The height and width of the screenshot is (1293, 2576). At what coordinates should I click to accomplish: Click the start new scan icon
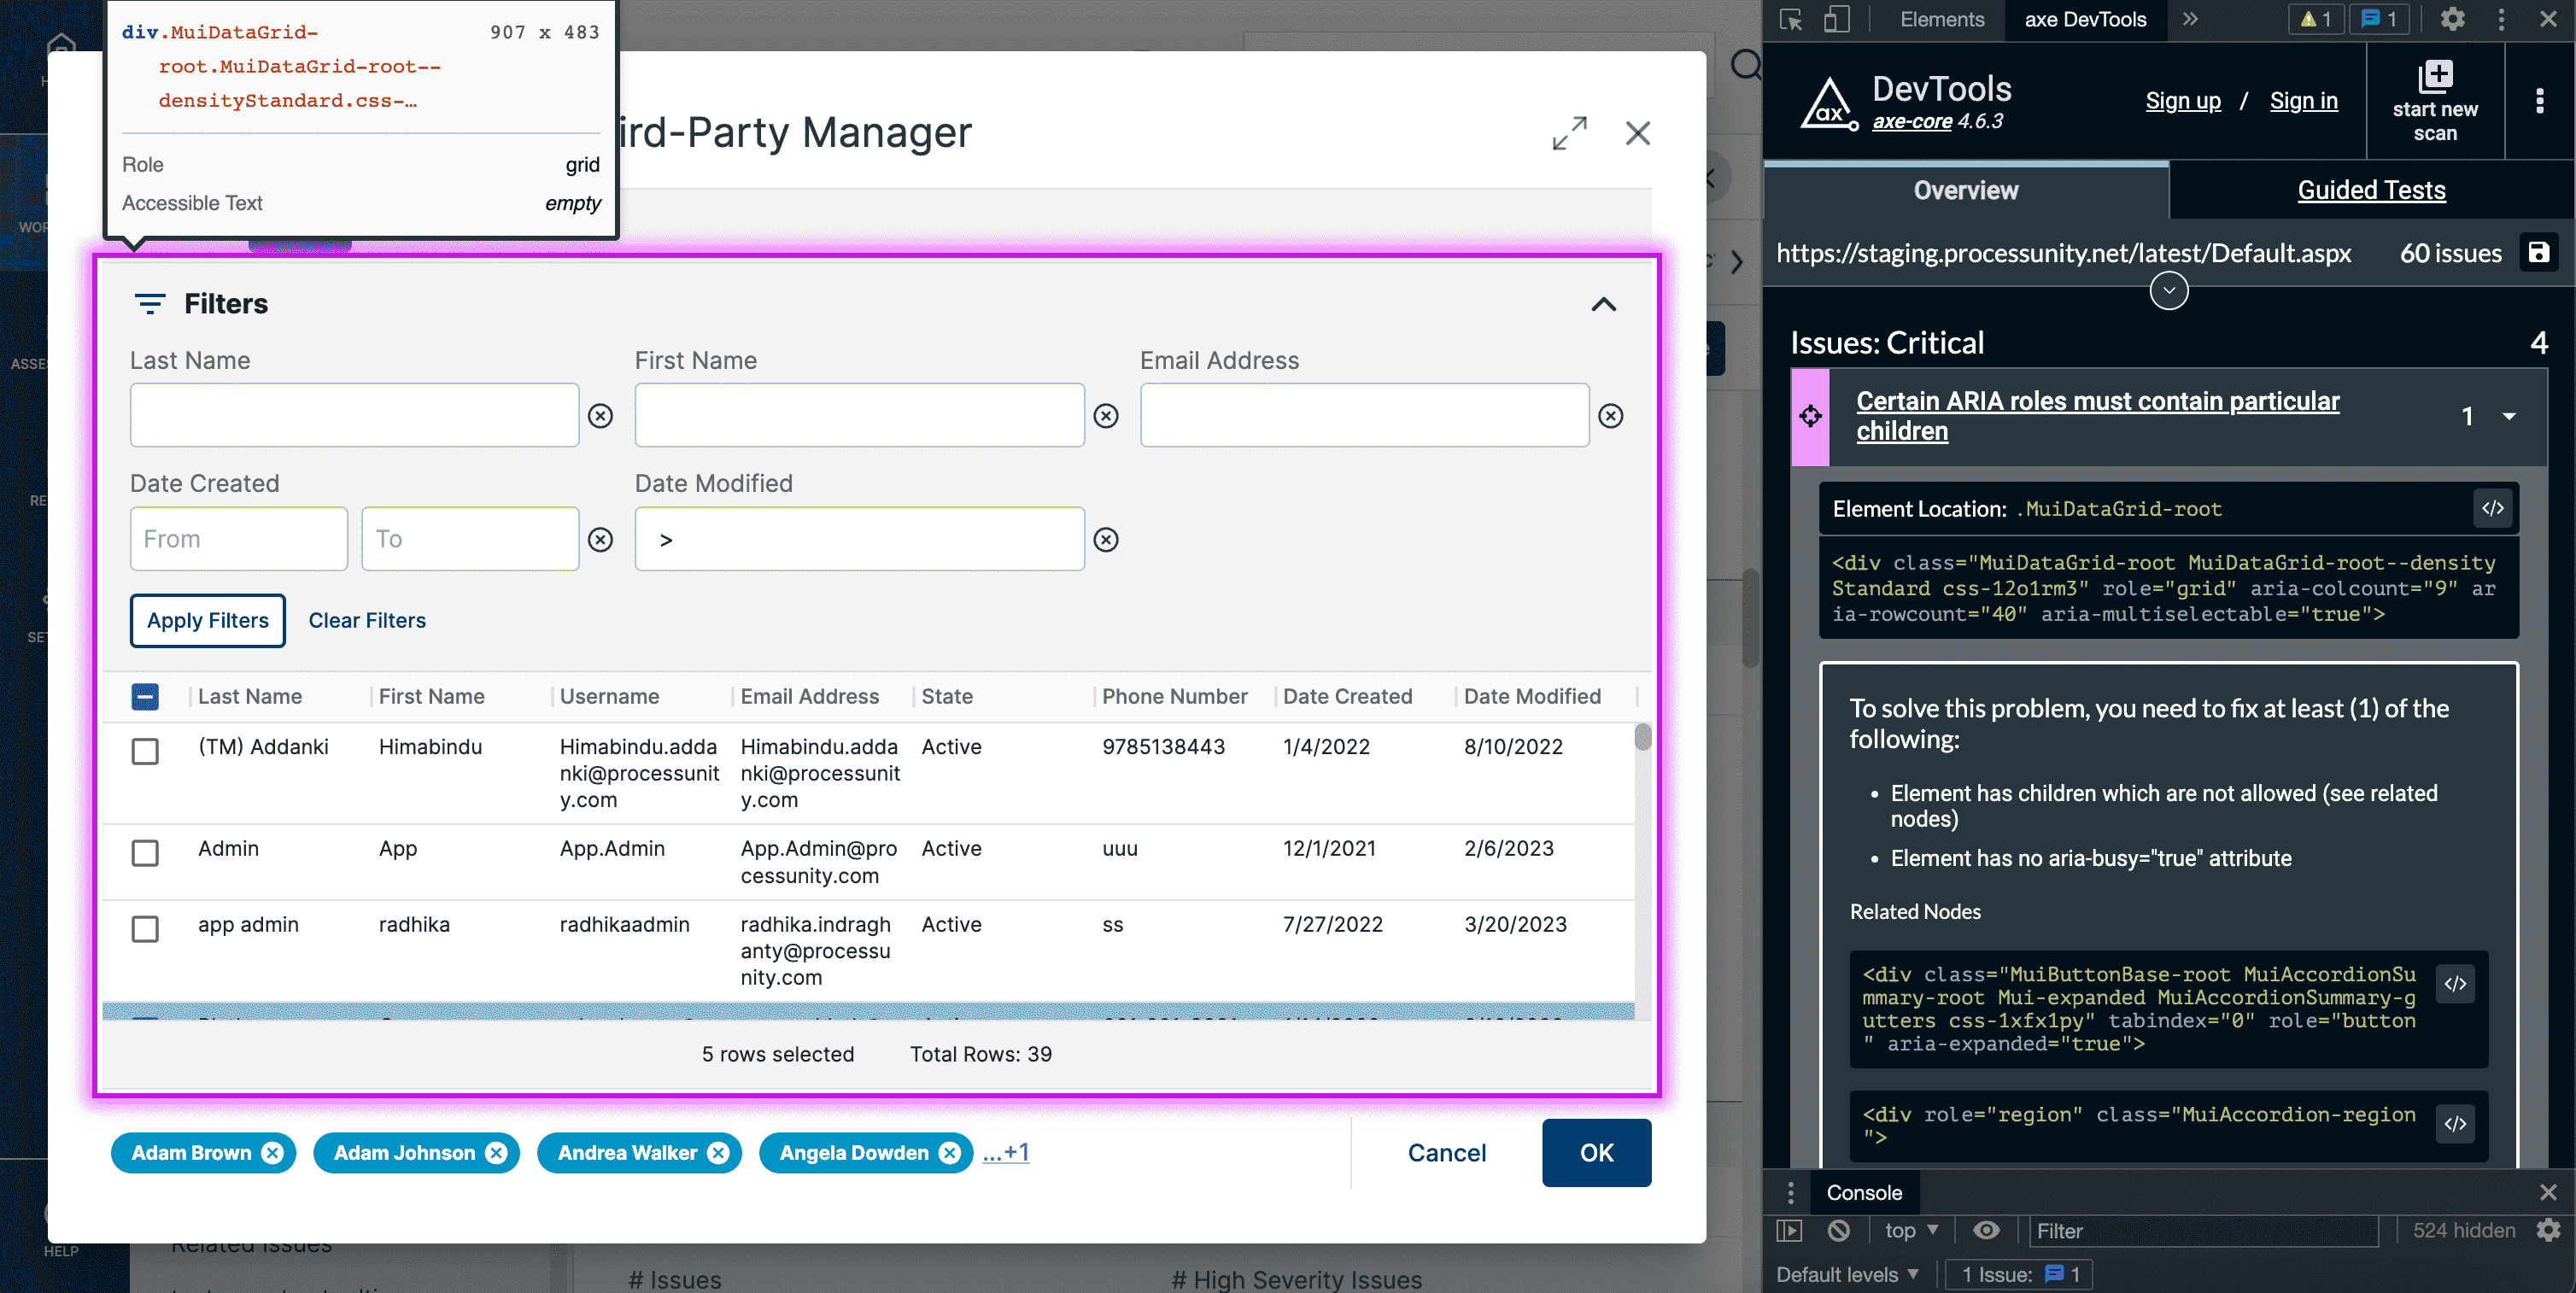point(2434,78)
